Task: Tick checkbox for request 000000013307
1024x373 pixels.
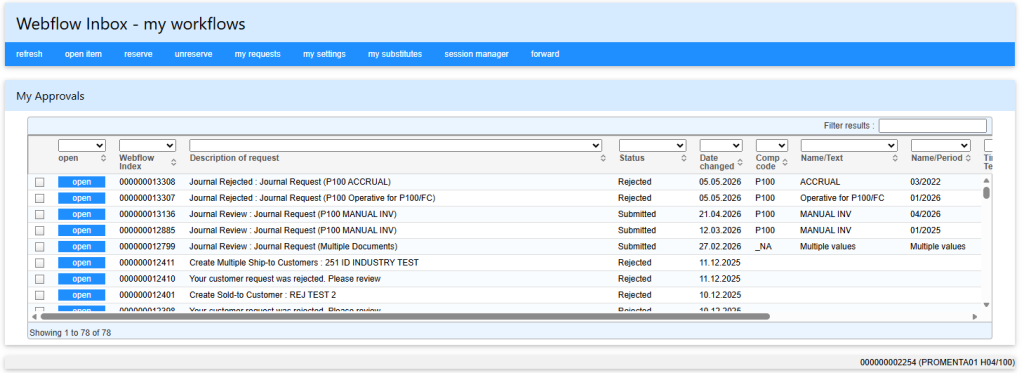Action: tap(40, 198)
